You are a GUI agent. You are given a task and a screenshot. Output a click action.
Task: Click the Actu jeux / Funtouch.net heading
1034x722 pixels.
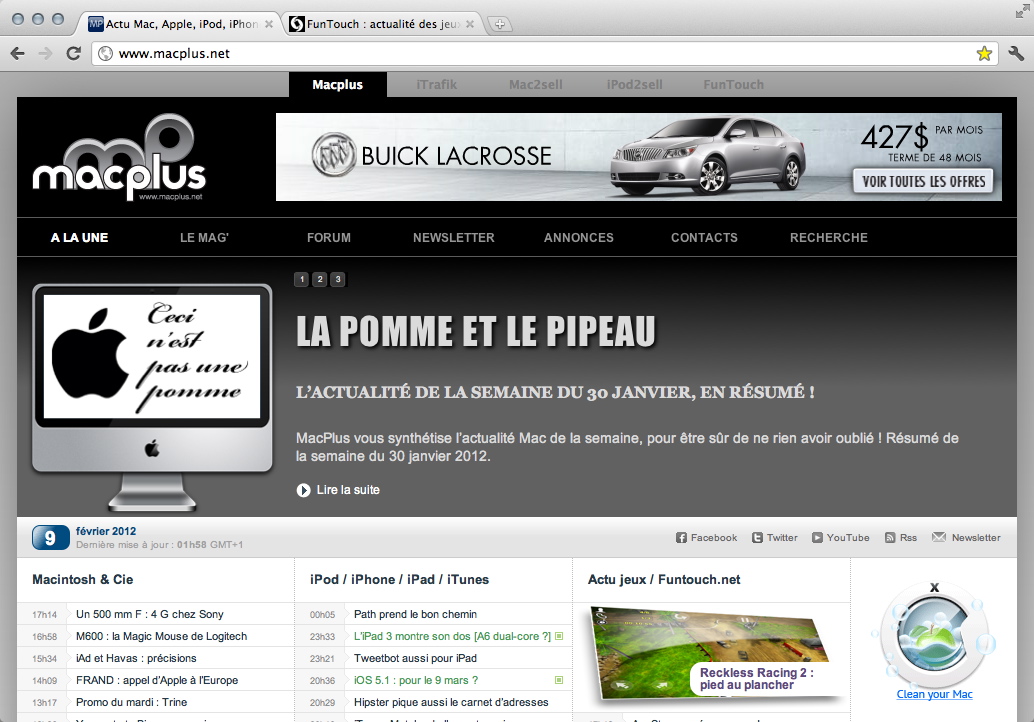click(664, 580)
